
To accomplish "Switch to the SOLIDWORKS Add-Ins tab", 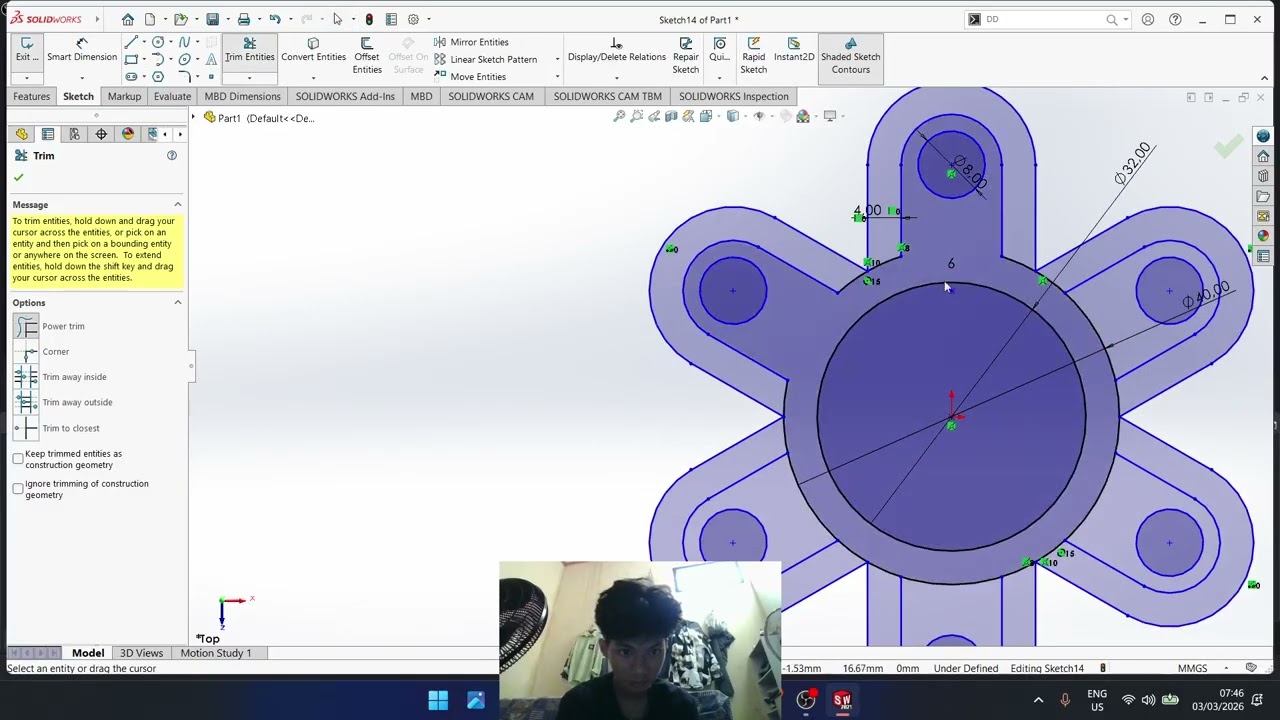I will click(x=345, y=96).
